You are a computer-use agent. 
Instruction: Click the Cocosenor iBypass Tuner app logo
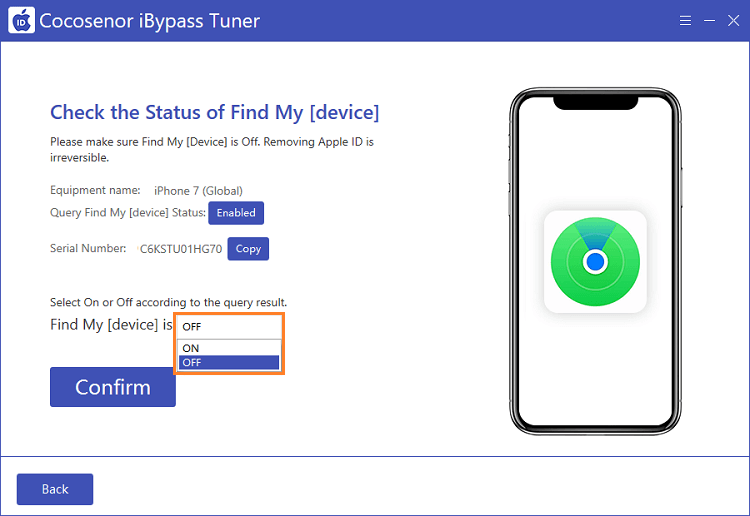point(21,21)
